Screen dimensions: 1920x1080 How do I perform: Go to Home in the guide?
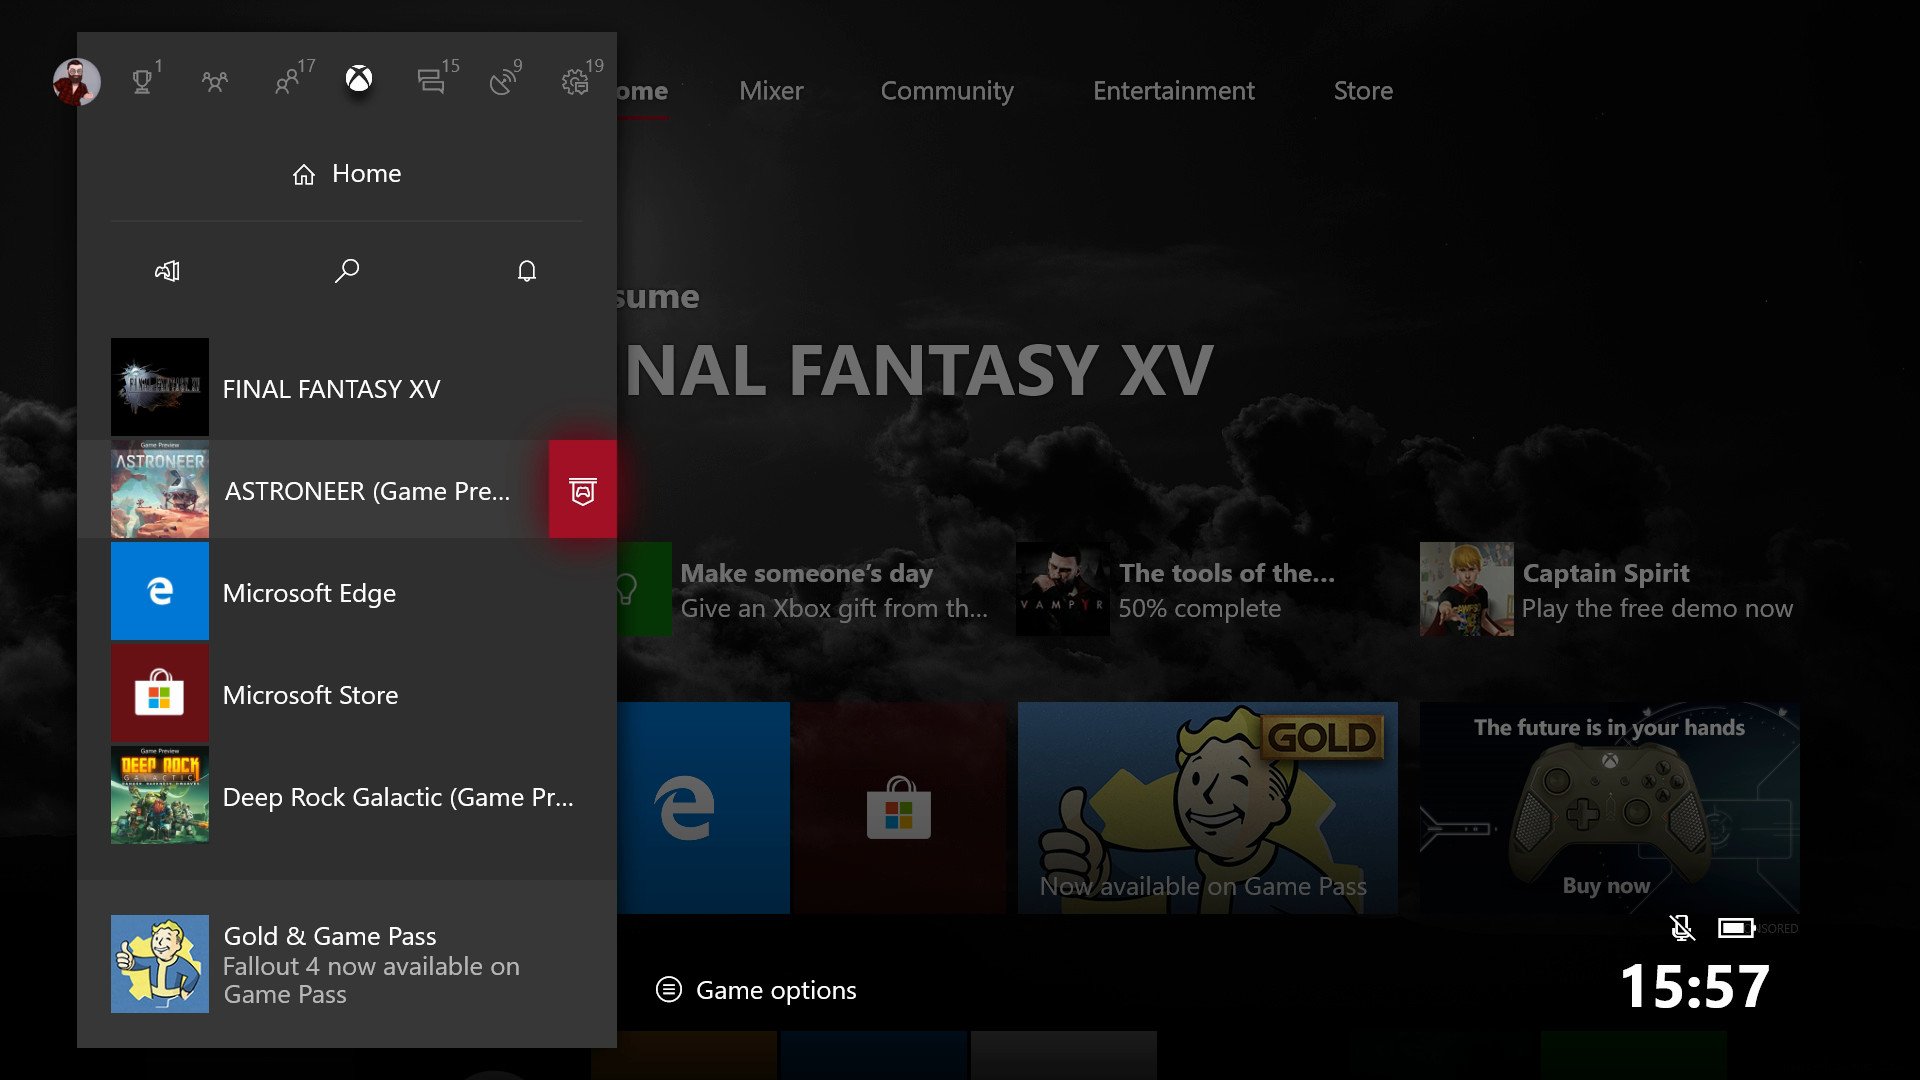tap(346, 174)
